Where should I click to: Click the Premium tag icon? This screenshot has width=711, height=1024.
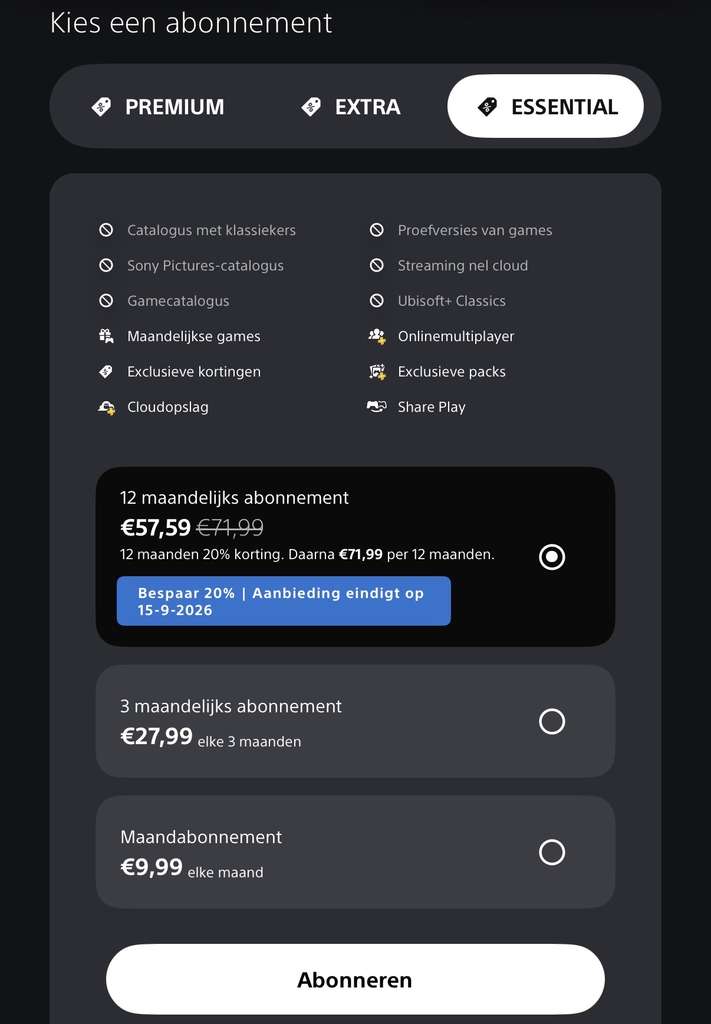(x=102, y=106)
